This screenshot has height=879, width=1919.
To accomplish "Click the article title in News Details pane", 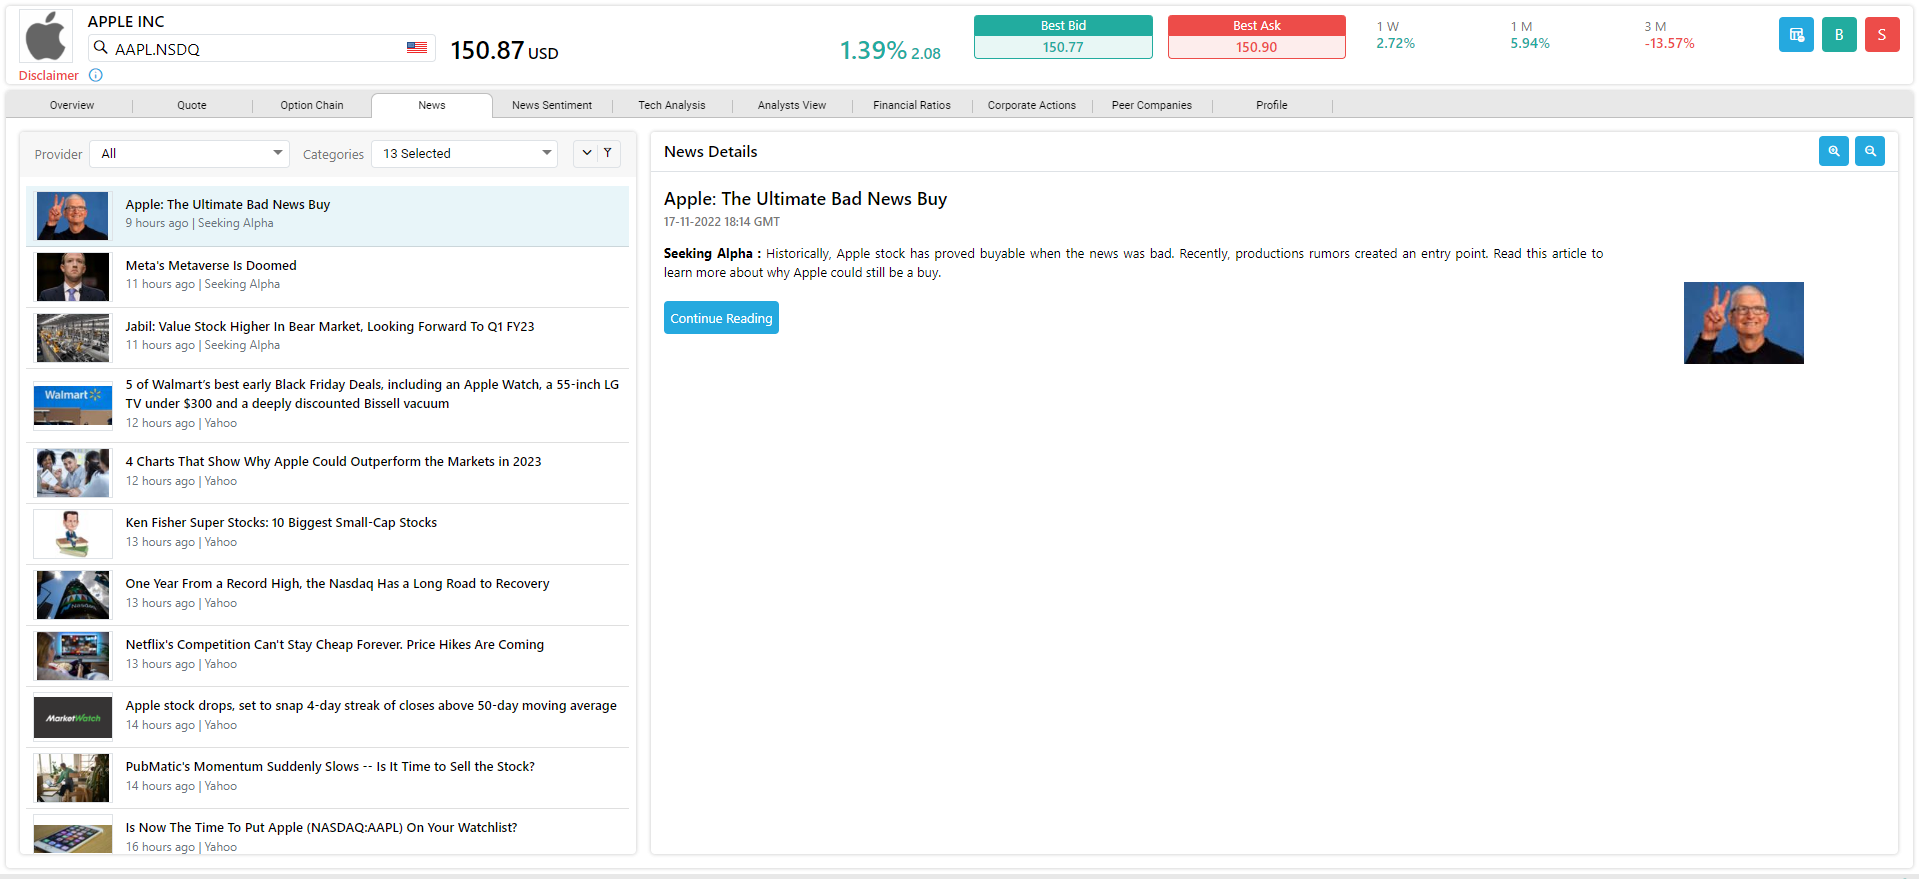I will (x=805, y=199).
